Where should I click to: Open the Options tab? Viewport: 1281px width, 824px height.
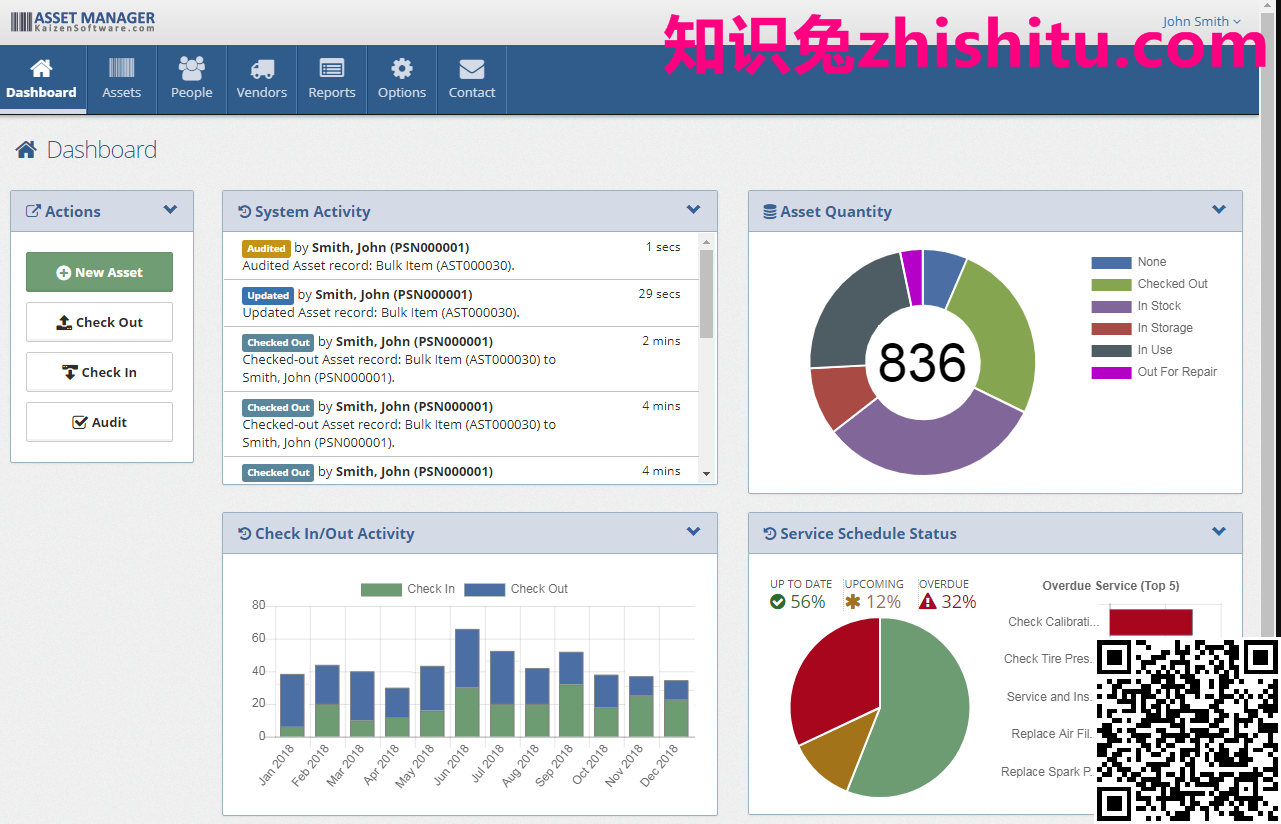pos(402,79)
